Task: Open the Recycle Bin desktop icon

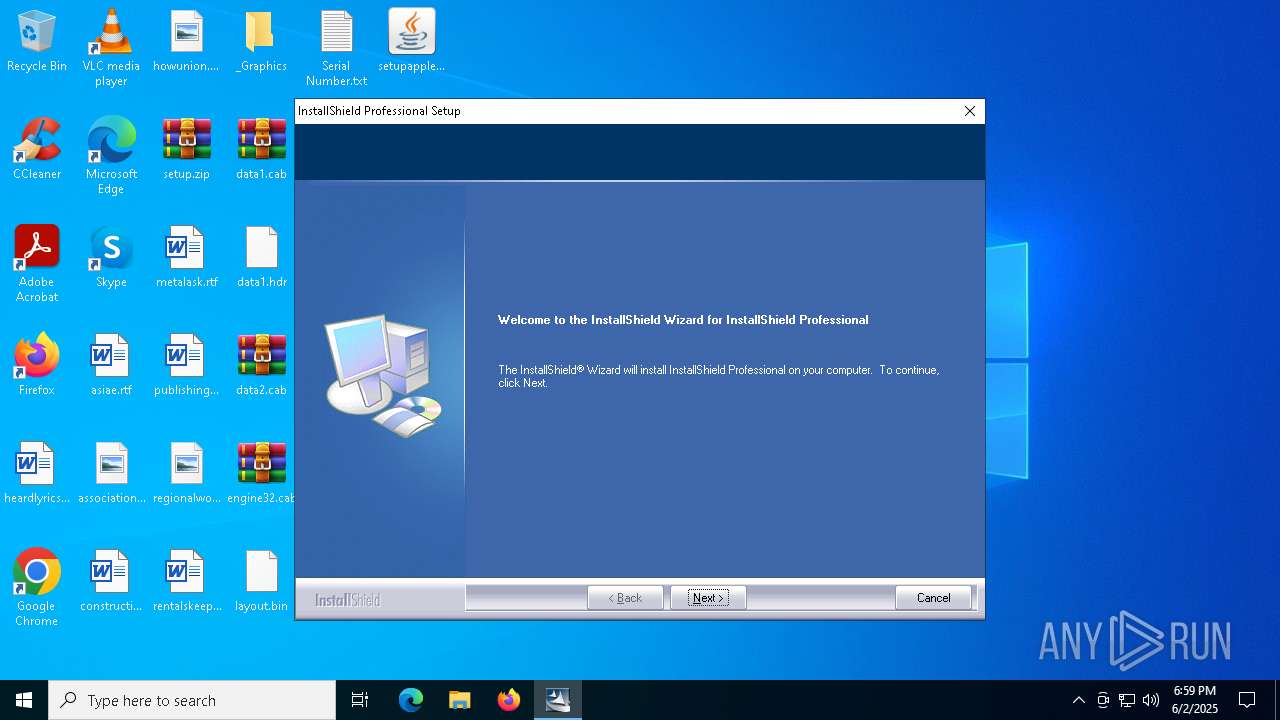Action: (37, 42)
